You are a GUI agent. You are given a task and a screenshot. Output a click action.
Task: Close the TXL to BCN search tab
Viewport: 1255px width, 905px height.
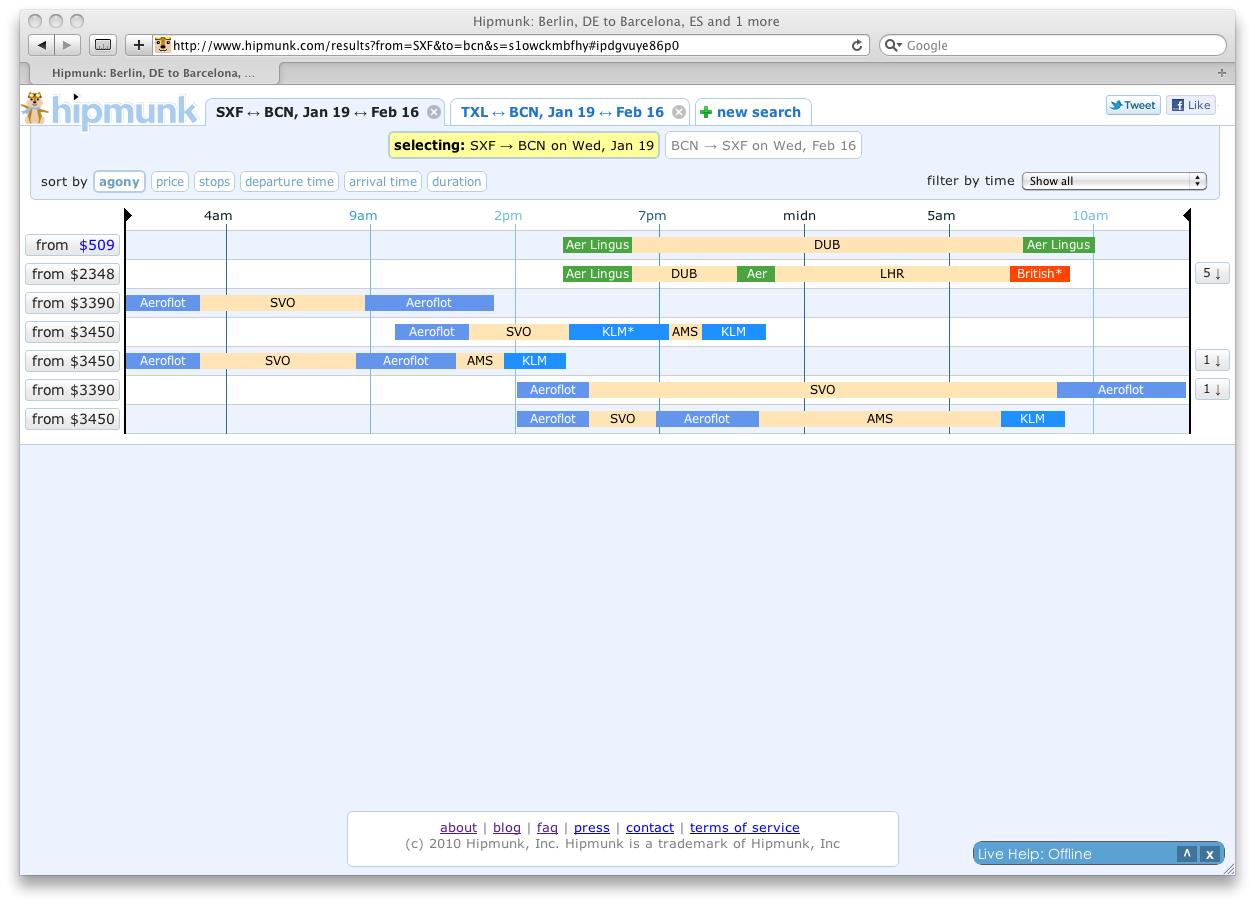[679, 112]
